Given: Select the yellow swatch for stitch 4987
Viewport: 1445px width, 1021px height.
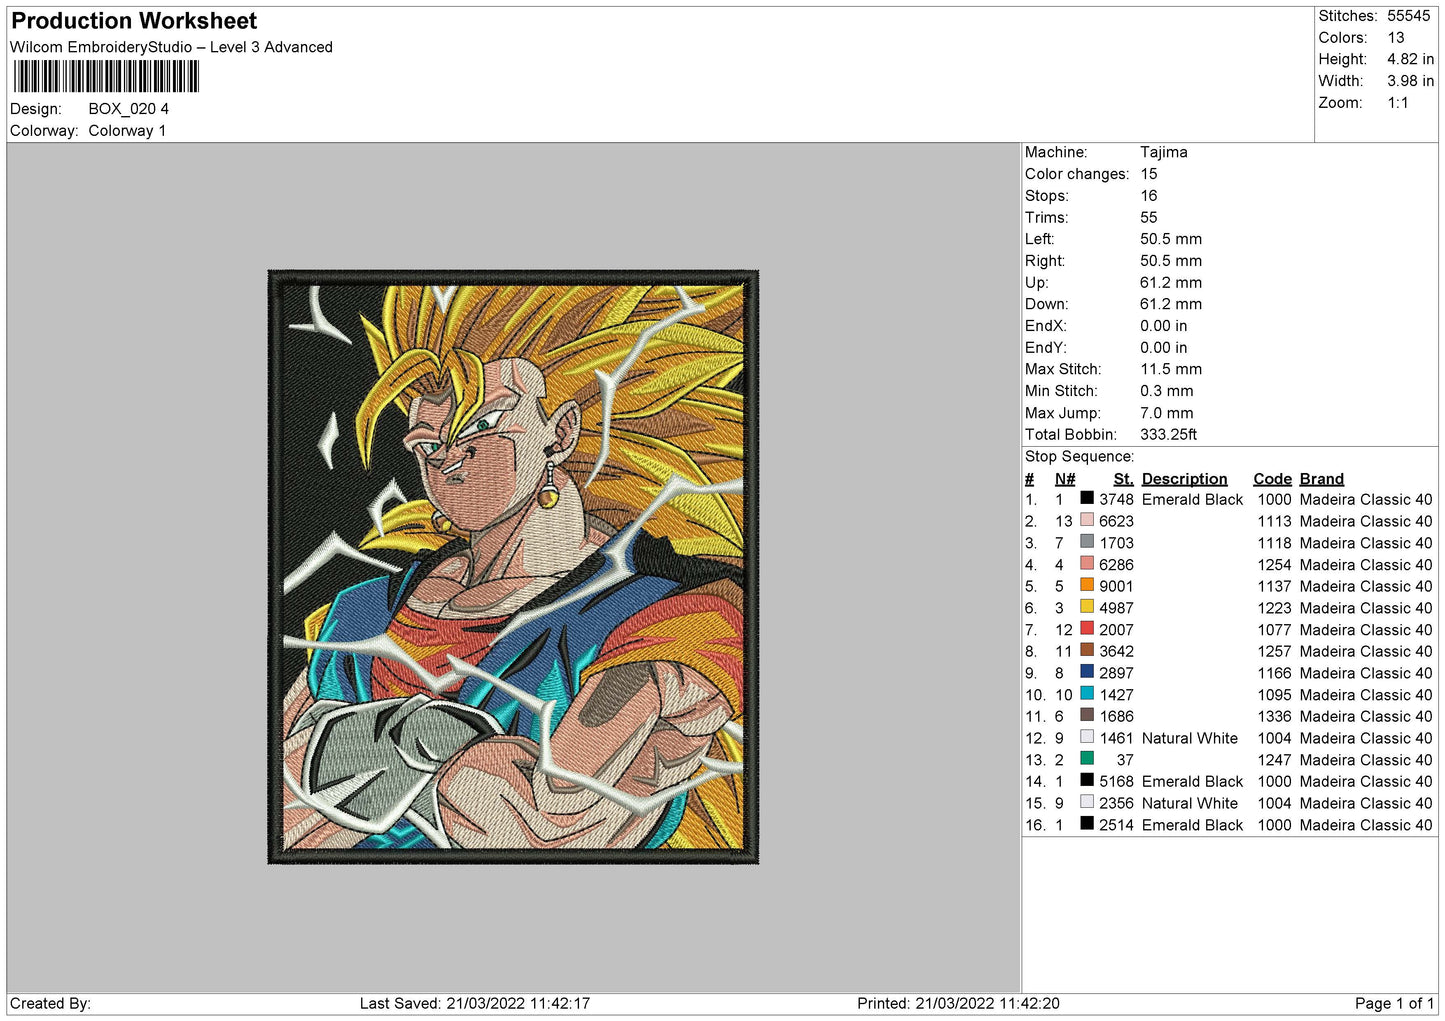Looking at the screenshot, I should [1087, 606].
